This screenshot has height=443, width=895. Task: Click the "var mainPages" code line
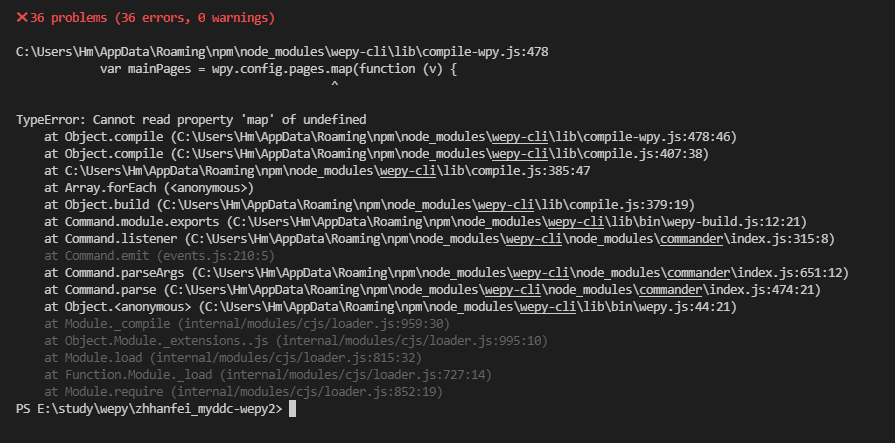(279, 69)
